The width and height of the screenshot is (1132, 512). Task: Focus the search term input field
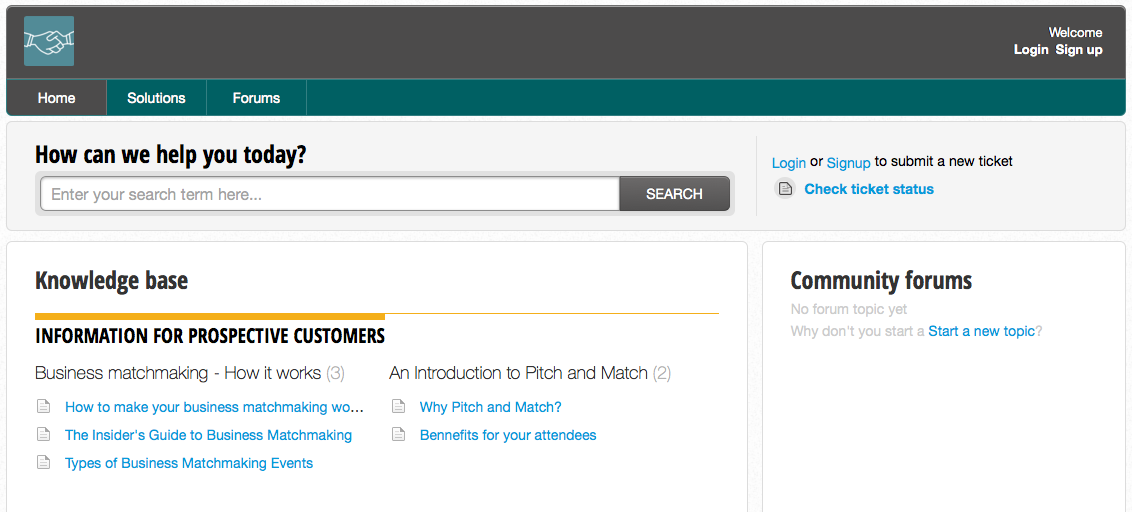330,194
